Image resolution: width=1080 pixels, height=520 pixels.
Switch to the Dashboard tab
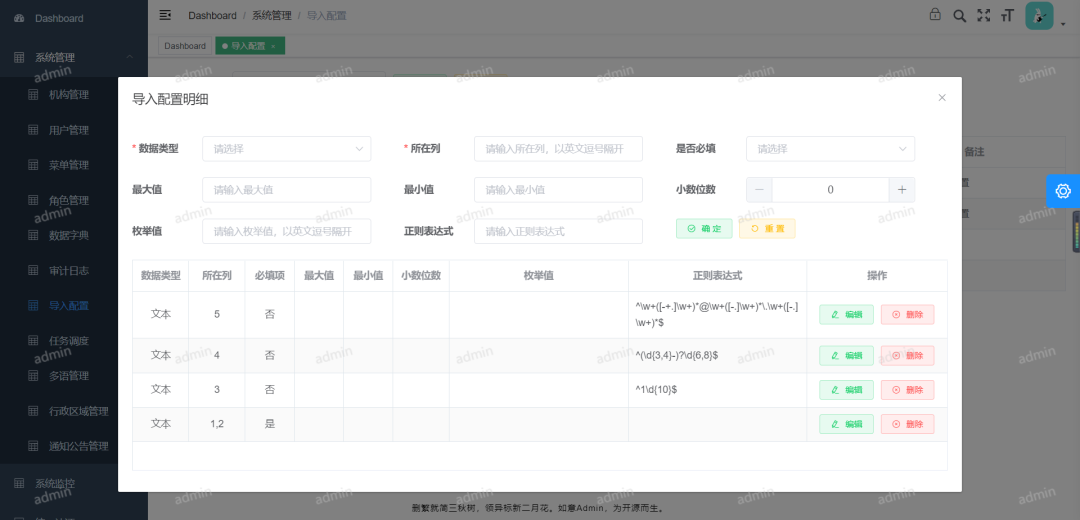pos(185,46)
